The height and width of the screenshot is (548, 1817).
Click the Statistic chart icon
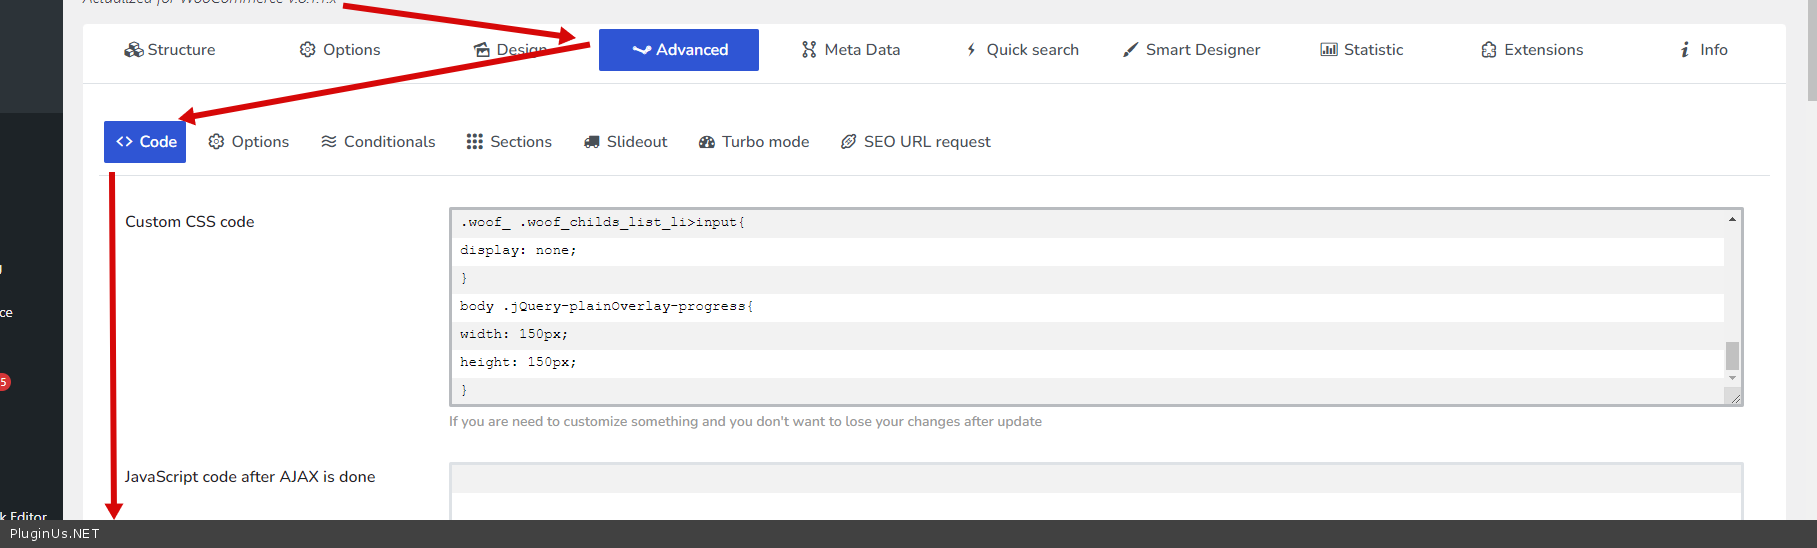pyautogui.click(x=1329, y=50)
